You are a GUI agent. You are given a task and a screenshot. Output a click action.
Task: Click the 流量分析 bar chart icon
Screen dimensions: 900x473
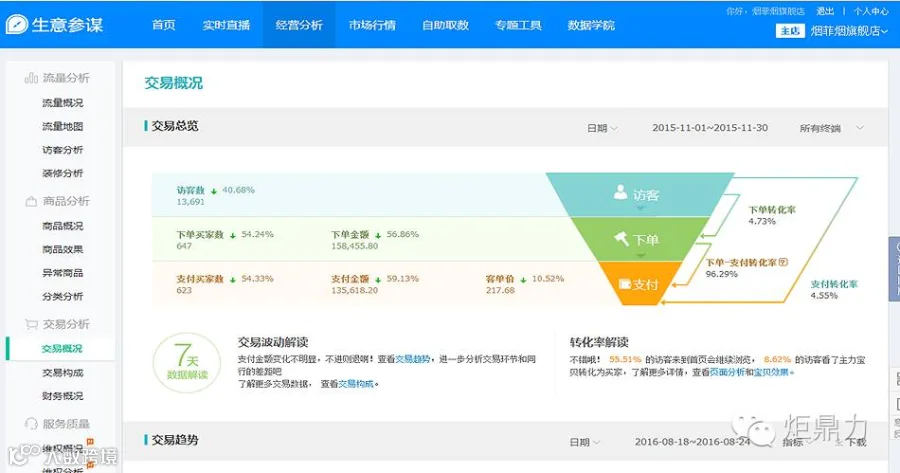31,78
